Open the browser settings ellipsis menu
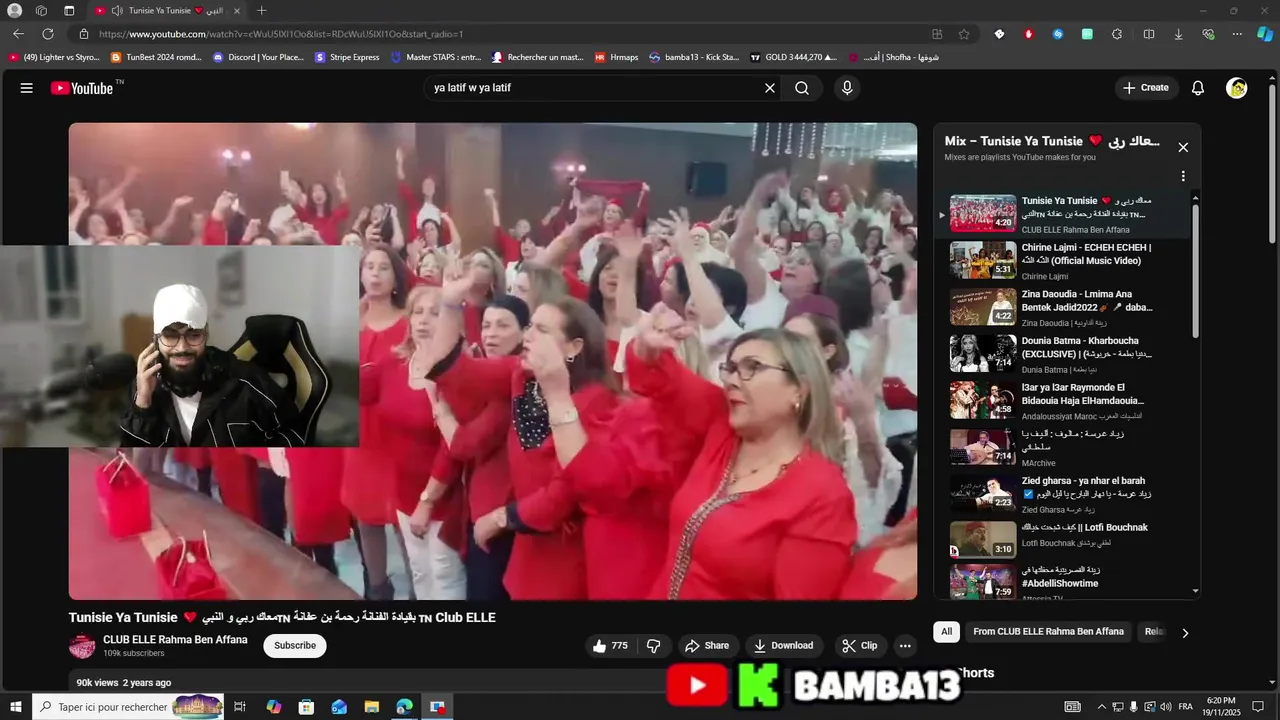 coord(1237,34)
